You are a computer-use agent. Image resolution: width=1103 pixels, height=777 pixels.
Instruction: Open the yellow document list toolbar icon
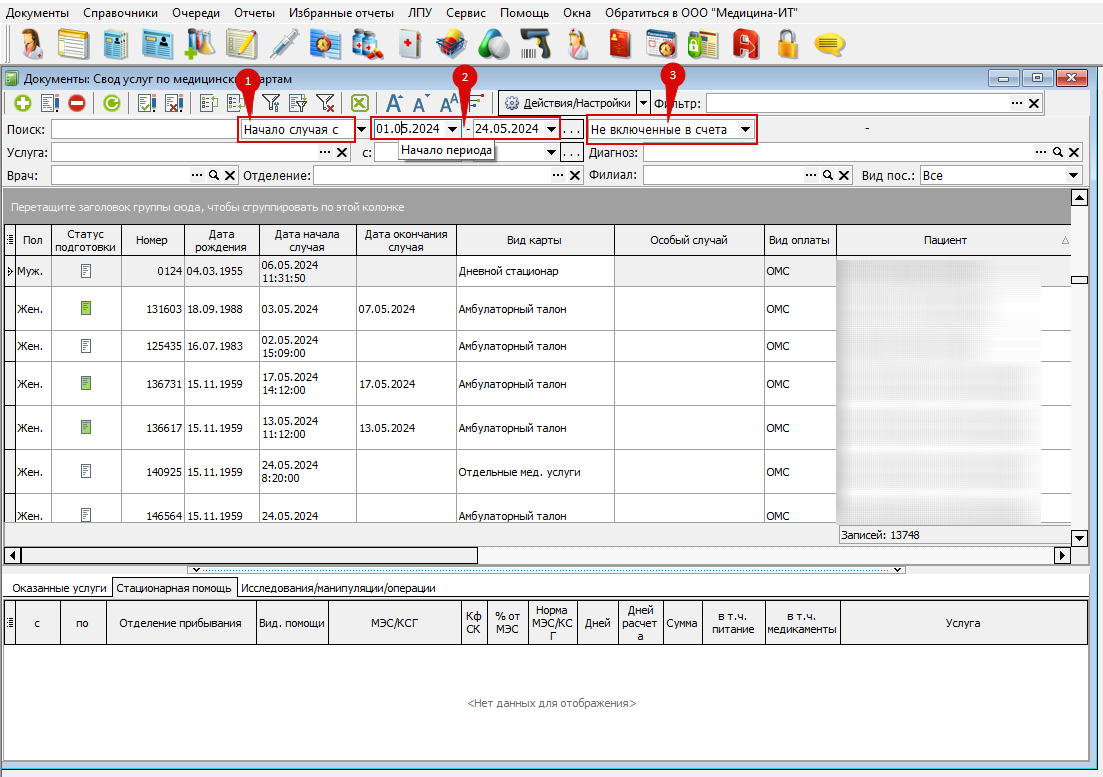click(x=73, y=44)
